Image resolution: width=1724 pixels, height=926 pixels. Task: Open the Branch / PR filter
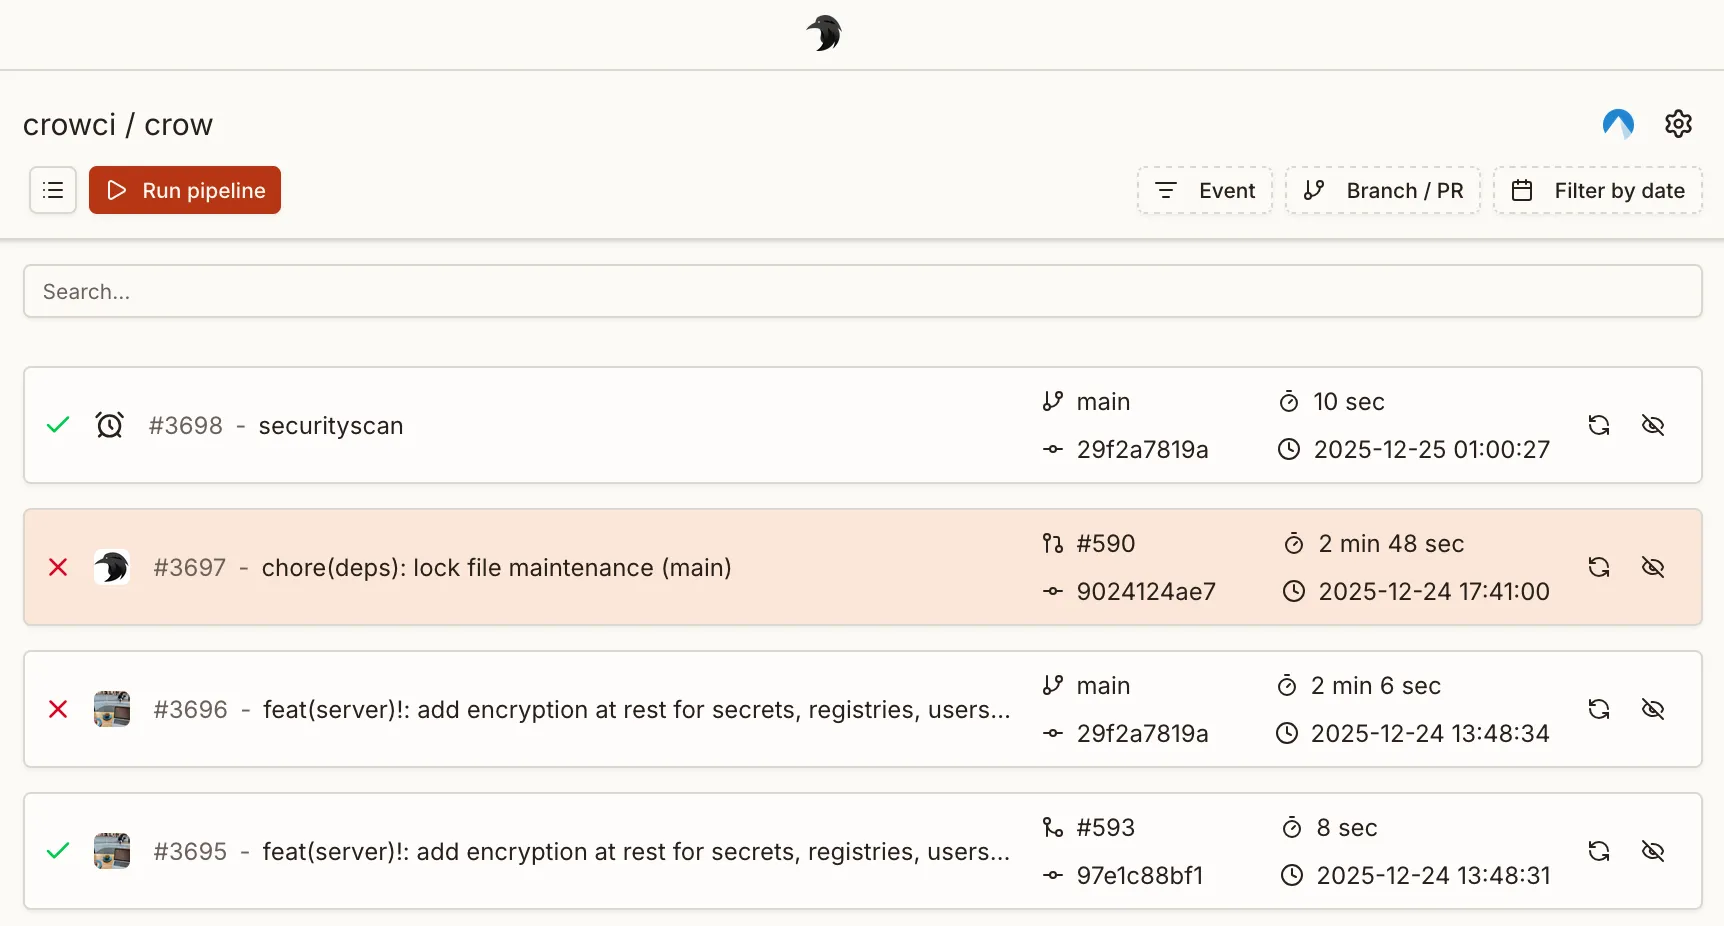click(1383, 190)
